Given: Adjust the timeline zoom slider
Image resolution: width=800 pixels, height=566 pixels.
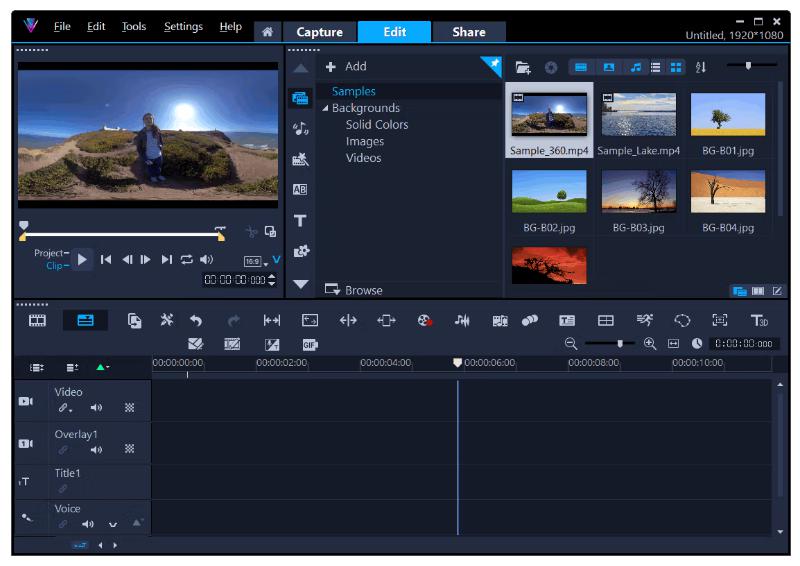Looking at the screenshot, I should pyautogui.click(x=619, y=343).
